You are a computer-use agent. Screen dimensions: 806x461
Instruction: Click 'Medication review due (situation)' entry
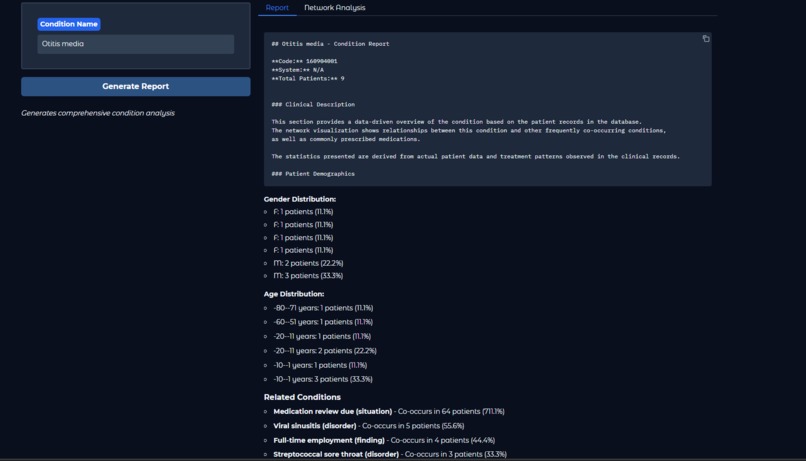(x=389, y=412)
